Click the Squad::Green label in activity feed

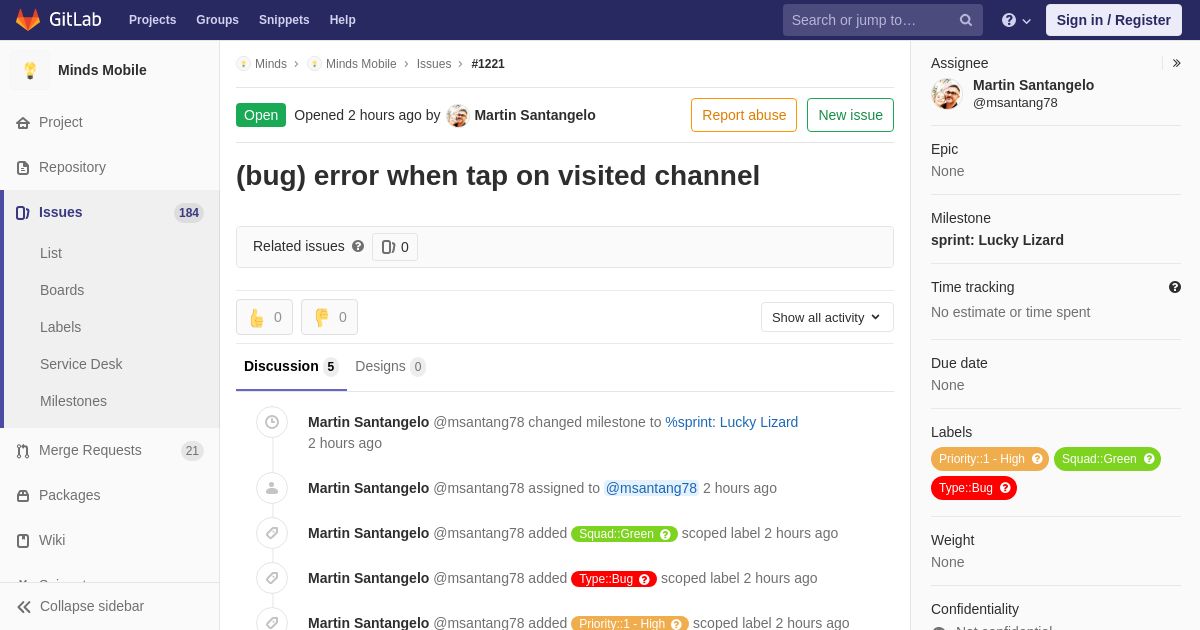pos(624,534)
